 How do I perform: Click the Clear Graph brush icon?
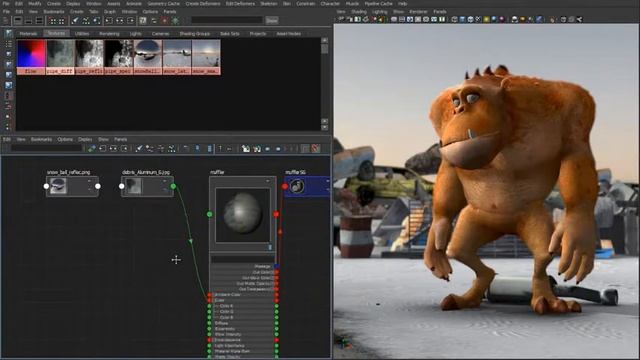click(x=75, y=20)
